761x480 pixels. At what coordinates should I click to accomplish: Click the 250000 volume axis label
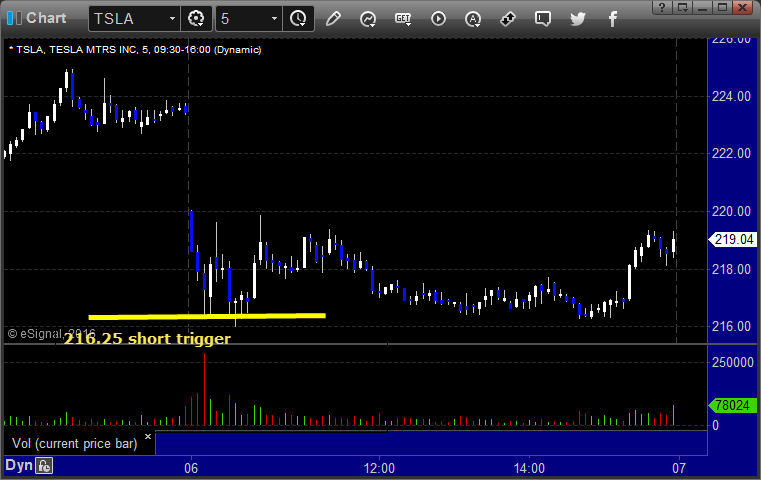pos(732,363)
